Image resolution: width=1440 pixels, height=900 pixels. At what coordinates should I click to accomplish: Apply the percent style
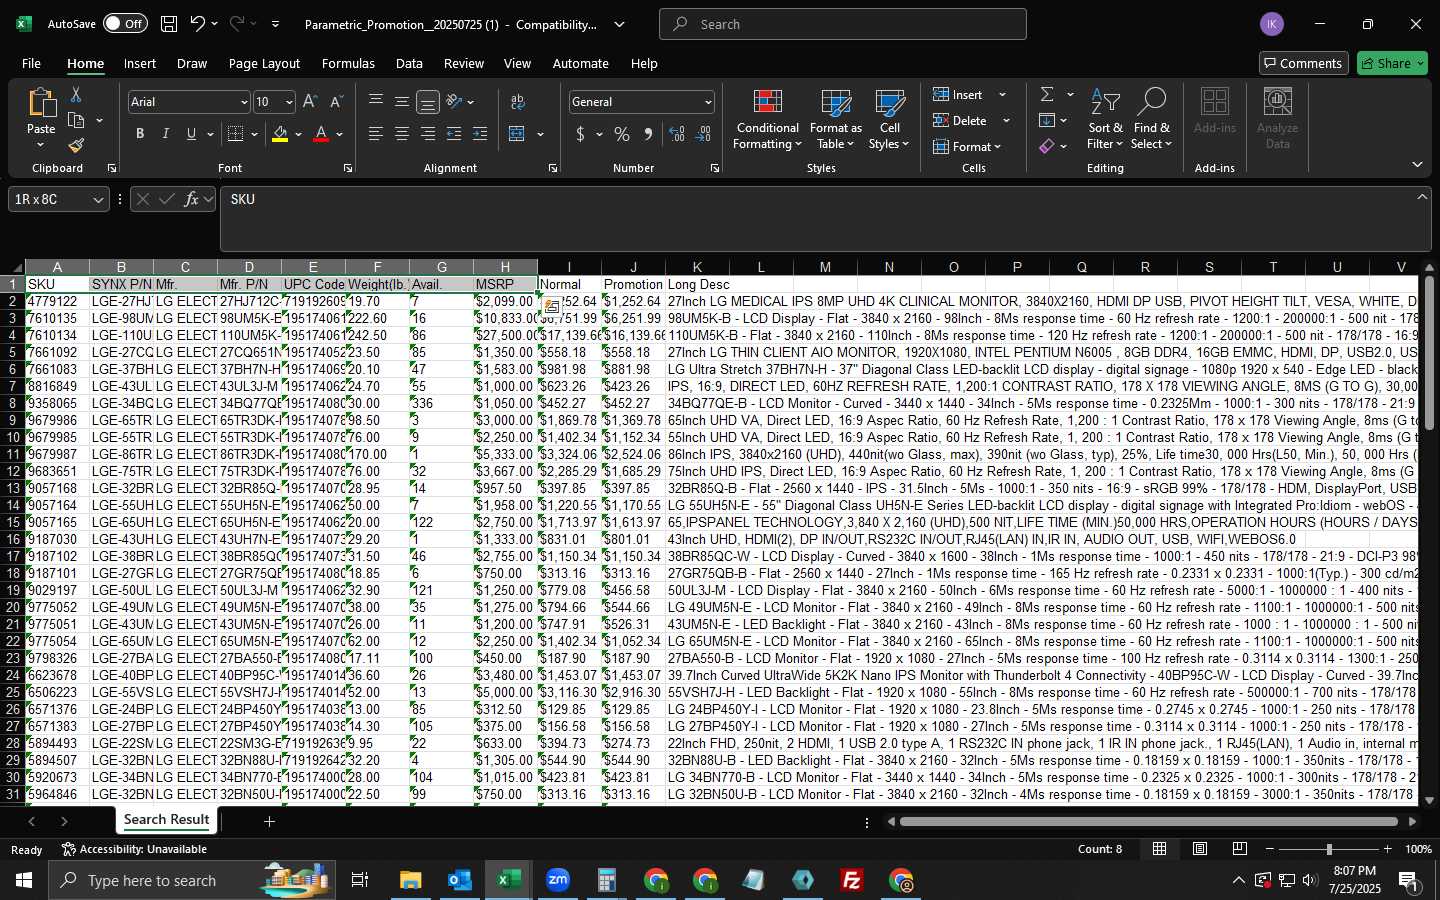coord(622,134)
